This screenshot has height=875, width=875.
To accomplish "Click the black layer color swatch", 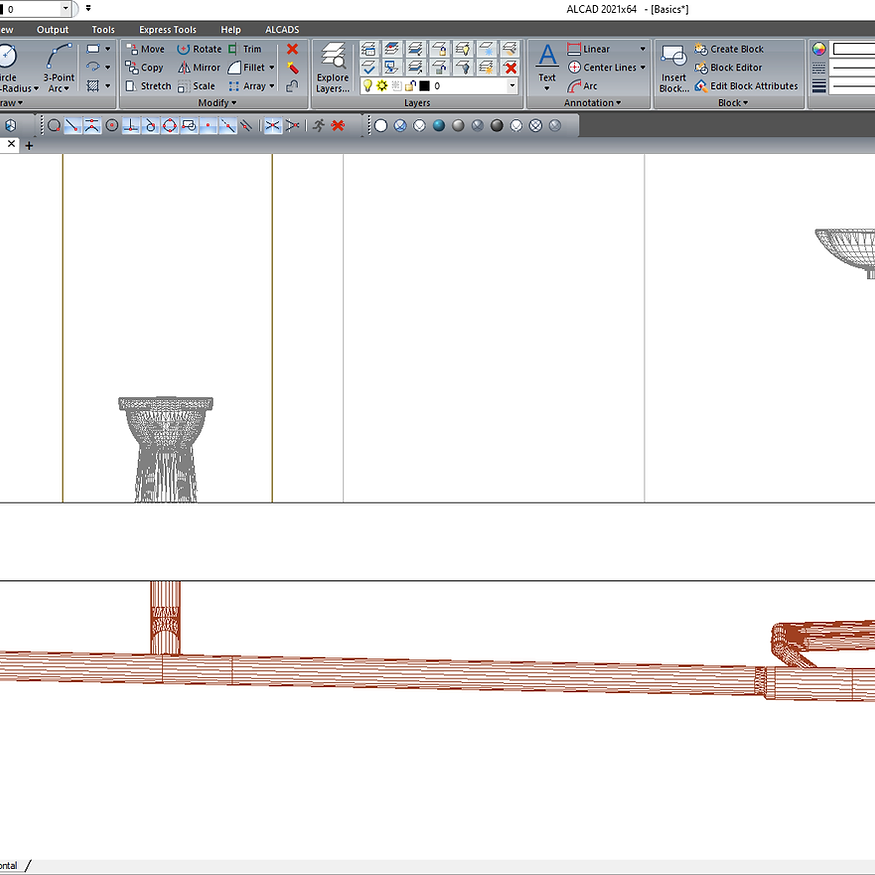I will [x=425, y=86].
